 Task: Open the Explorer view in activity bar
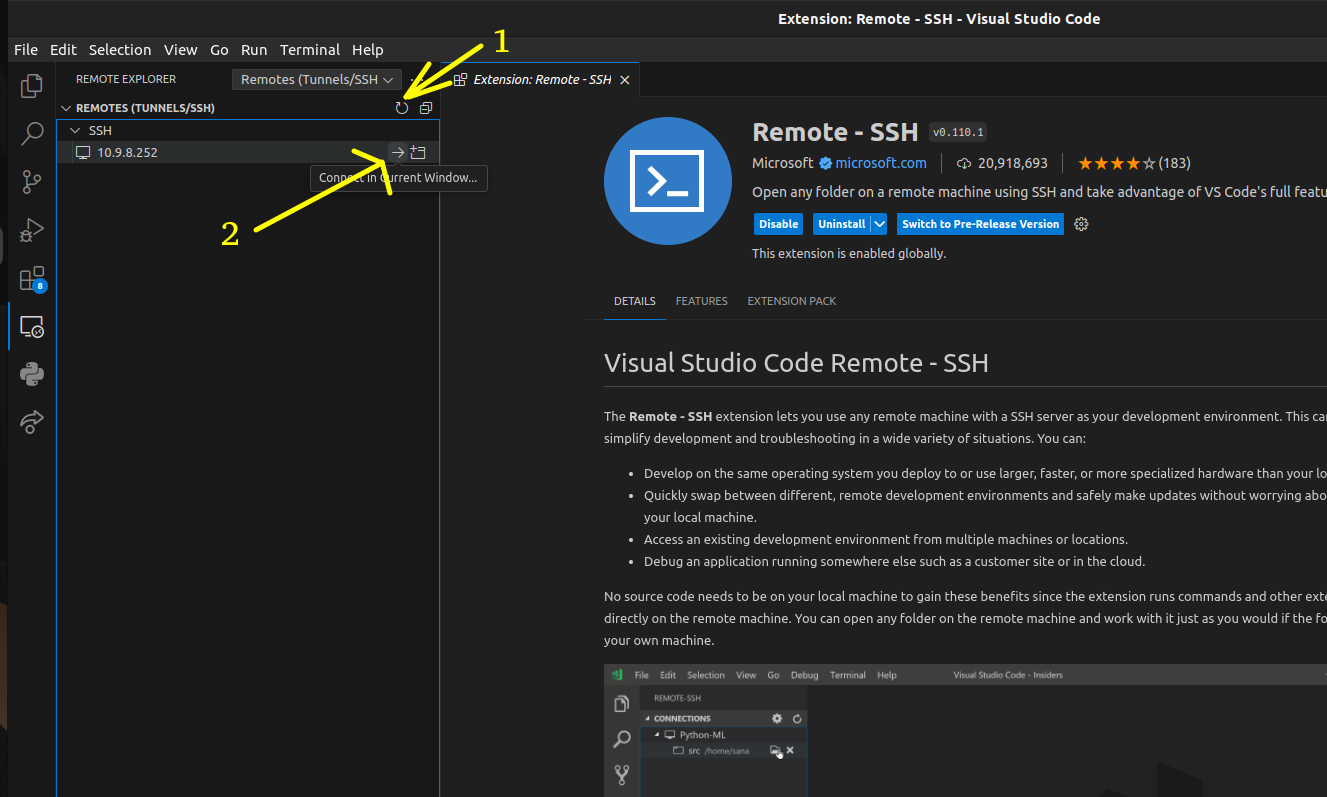[32, 86]
